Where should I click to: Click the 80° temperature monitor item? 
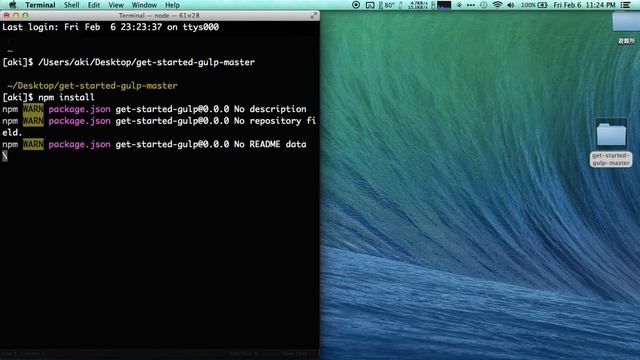click(x=387, y=5)
